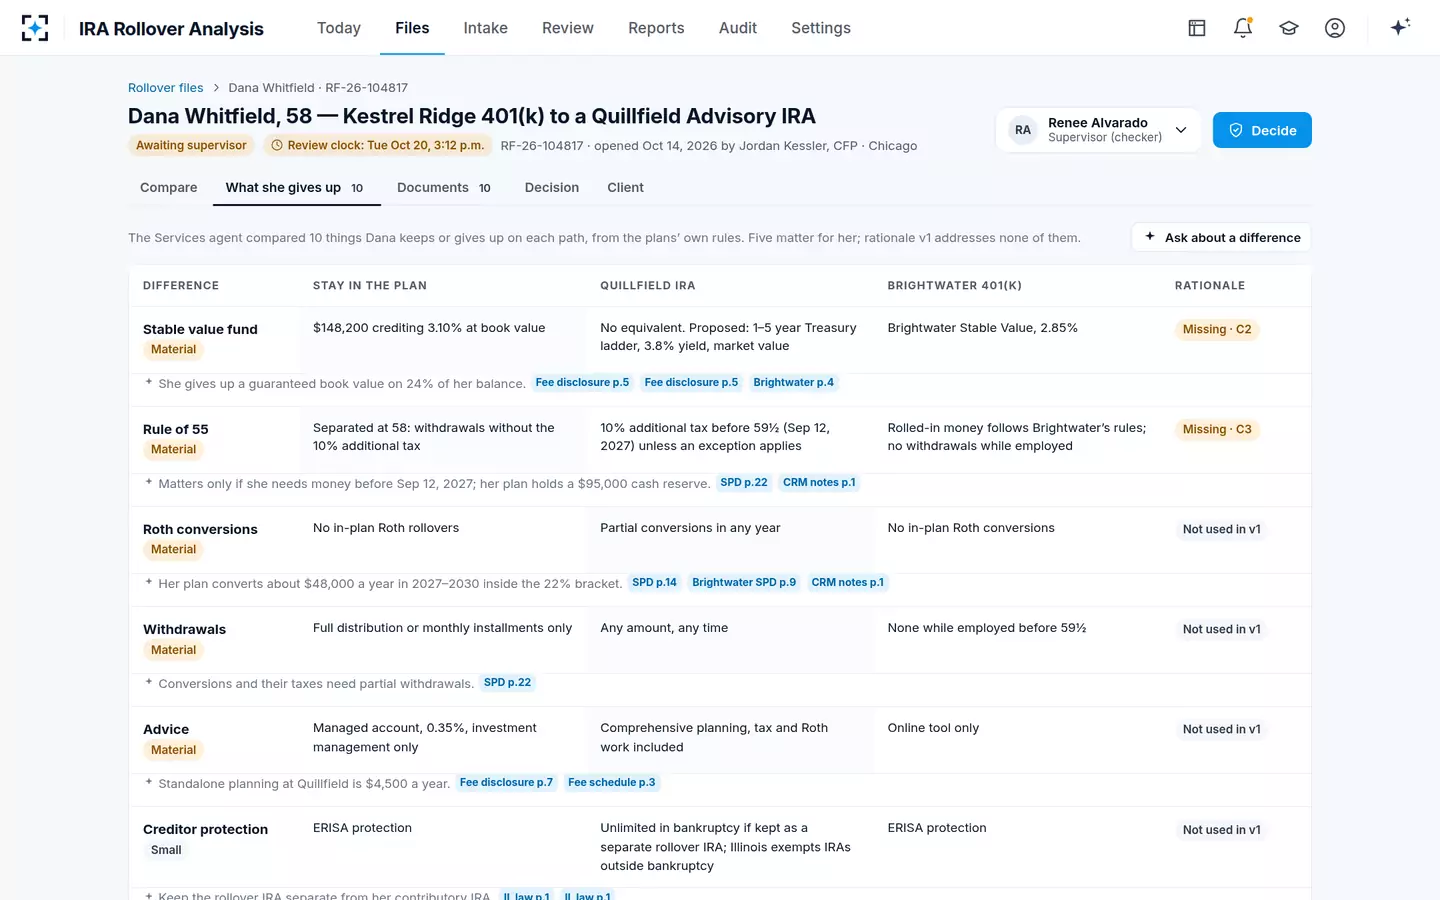Open the Brightwater p.4 citation
This screenshot has height=900, width=1440.
point(794,383)
